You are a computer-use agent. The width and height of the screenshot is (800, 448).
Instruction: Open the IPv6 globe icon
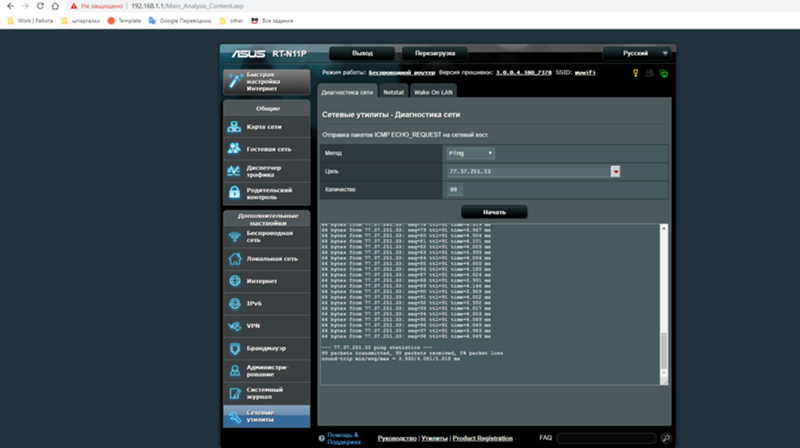point(235,303)
